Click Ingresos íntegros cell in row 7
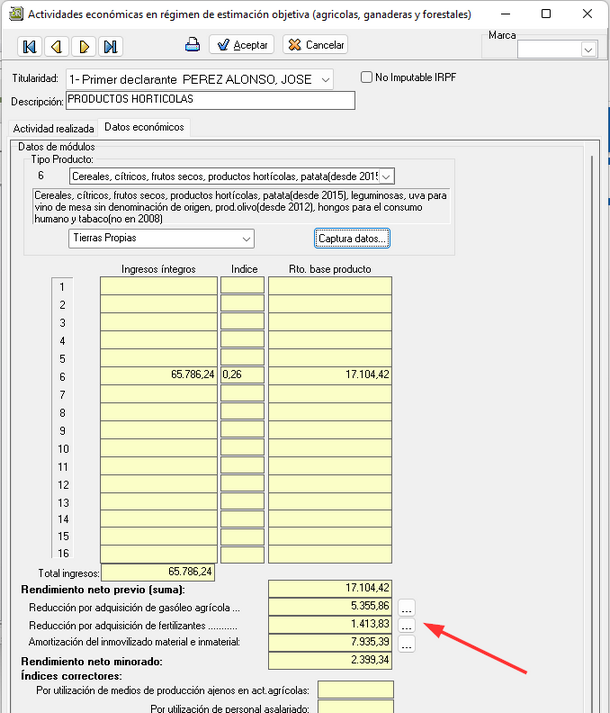Screen dimensions: 610x713 click(x=159, y=393)
